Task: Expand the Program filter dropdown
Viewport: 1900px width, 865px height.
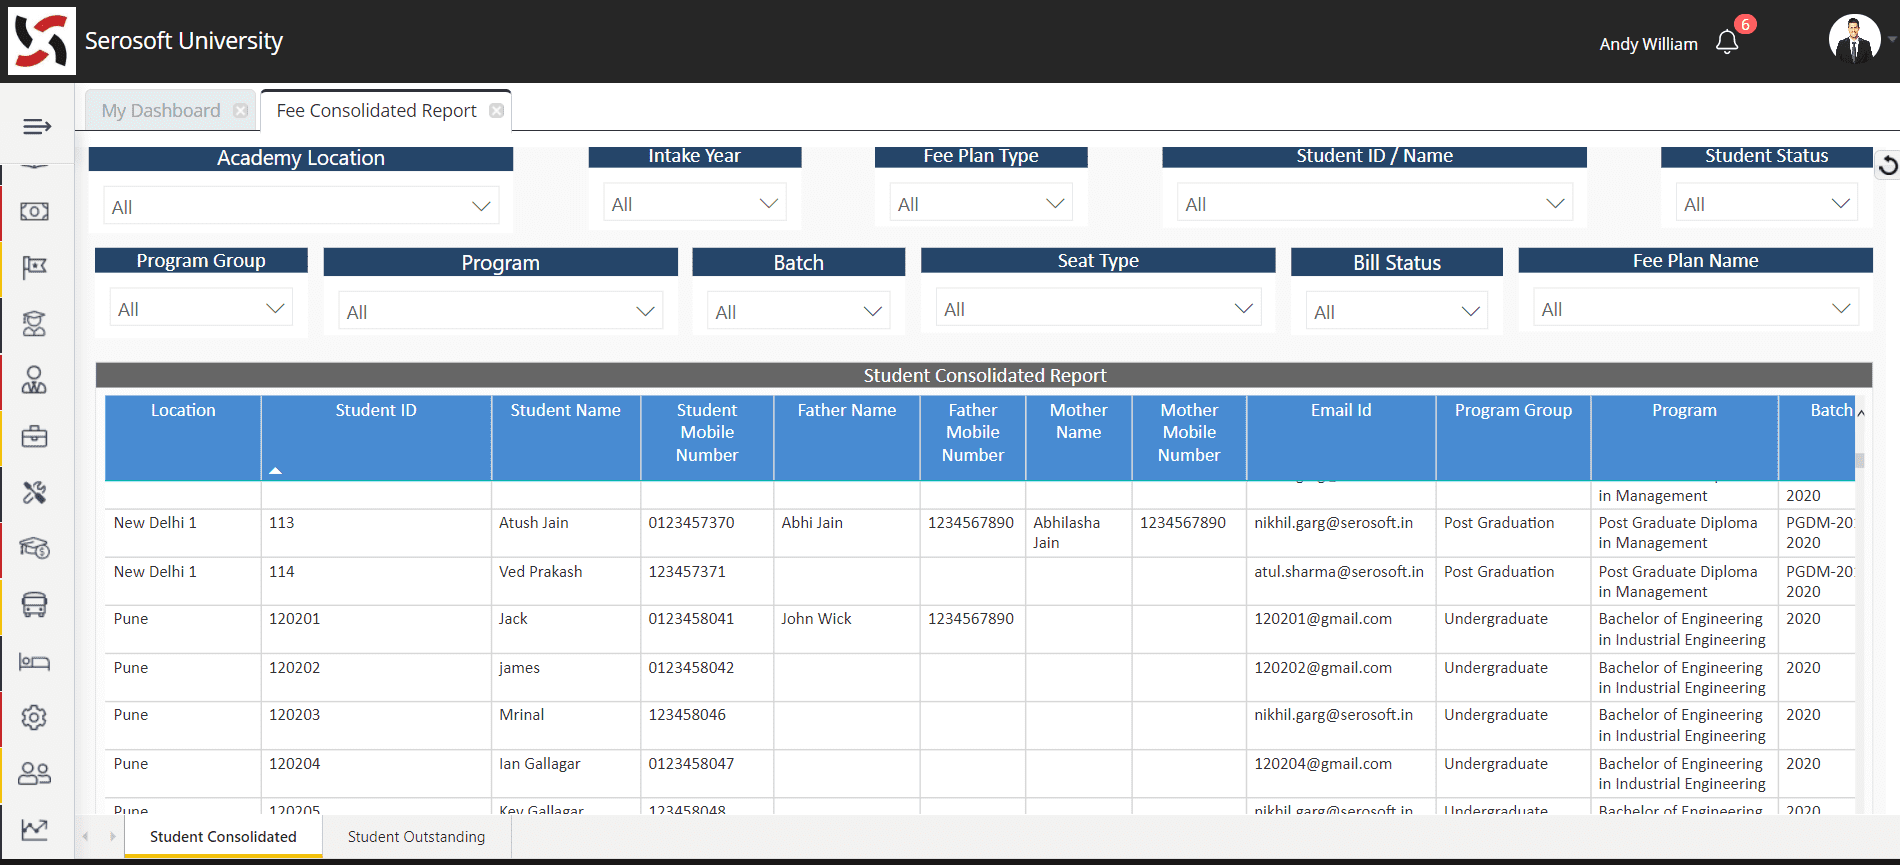Action: click(501, 312)
